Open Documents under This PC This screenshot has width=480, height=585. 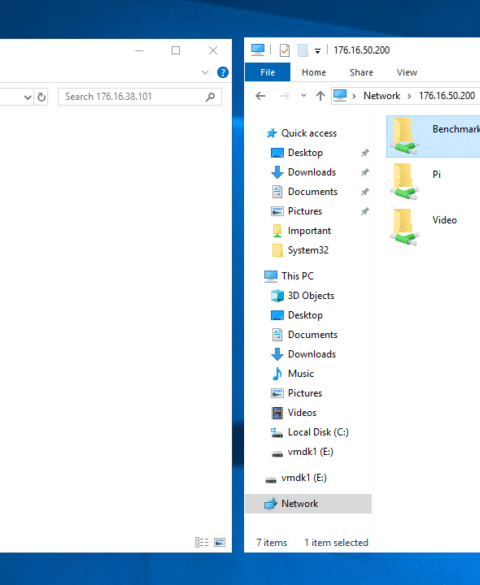pyautogui.click(x=313, y=335)
